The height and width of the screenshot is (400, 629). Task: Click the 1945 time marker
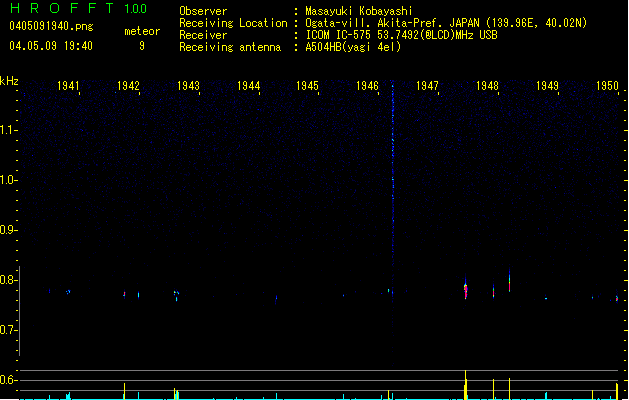tap(307, 85)
